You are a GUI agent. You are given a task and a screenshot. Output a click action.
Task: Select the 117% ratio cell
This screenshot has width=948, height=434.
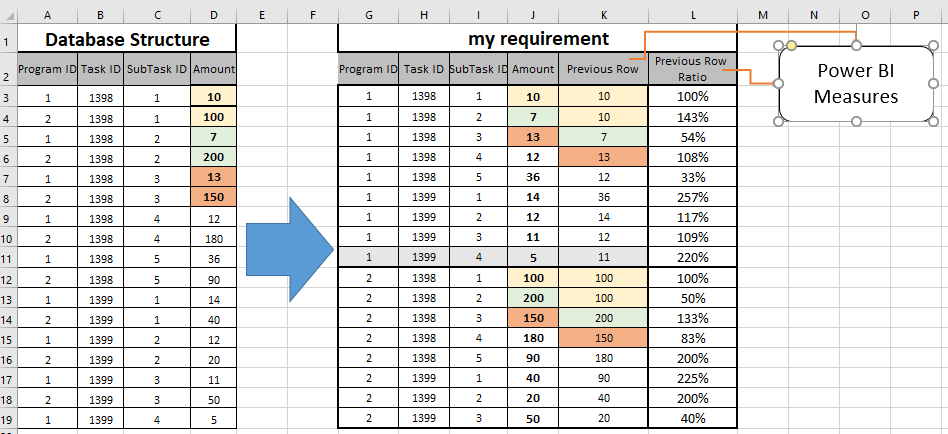pyautogui.click(x=693, y=217)
